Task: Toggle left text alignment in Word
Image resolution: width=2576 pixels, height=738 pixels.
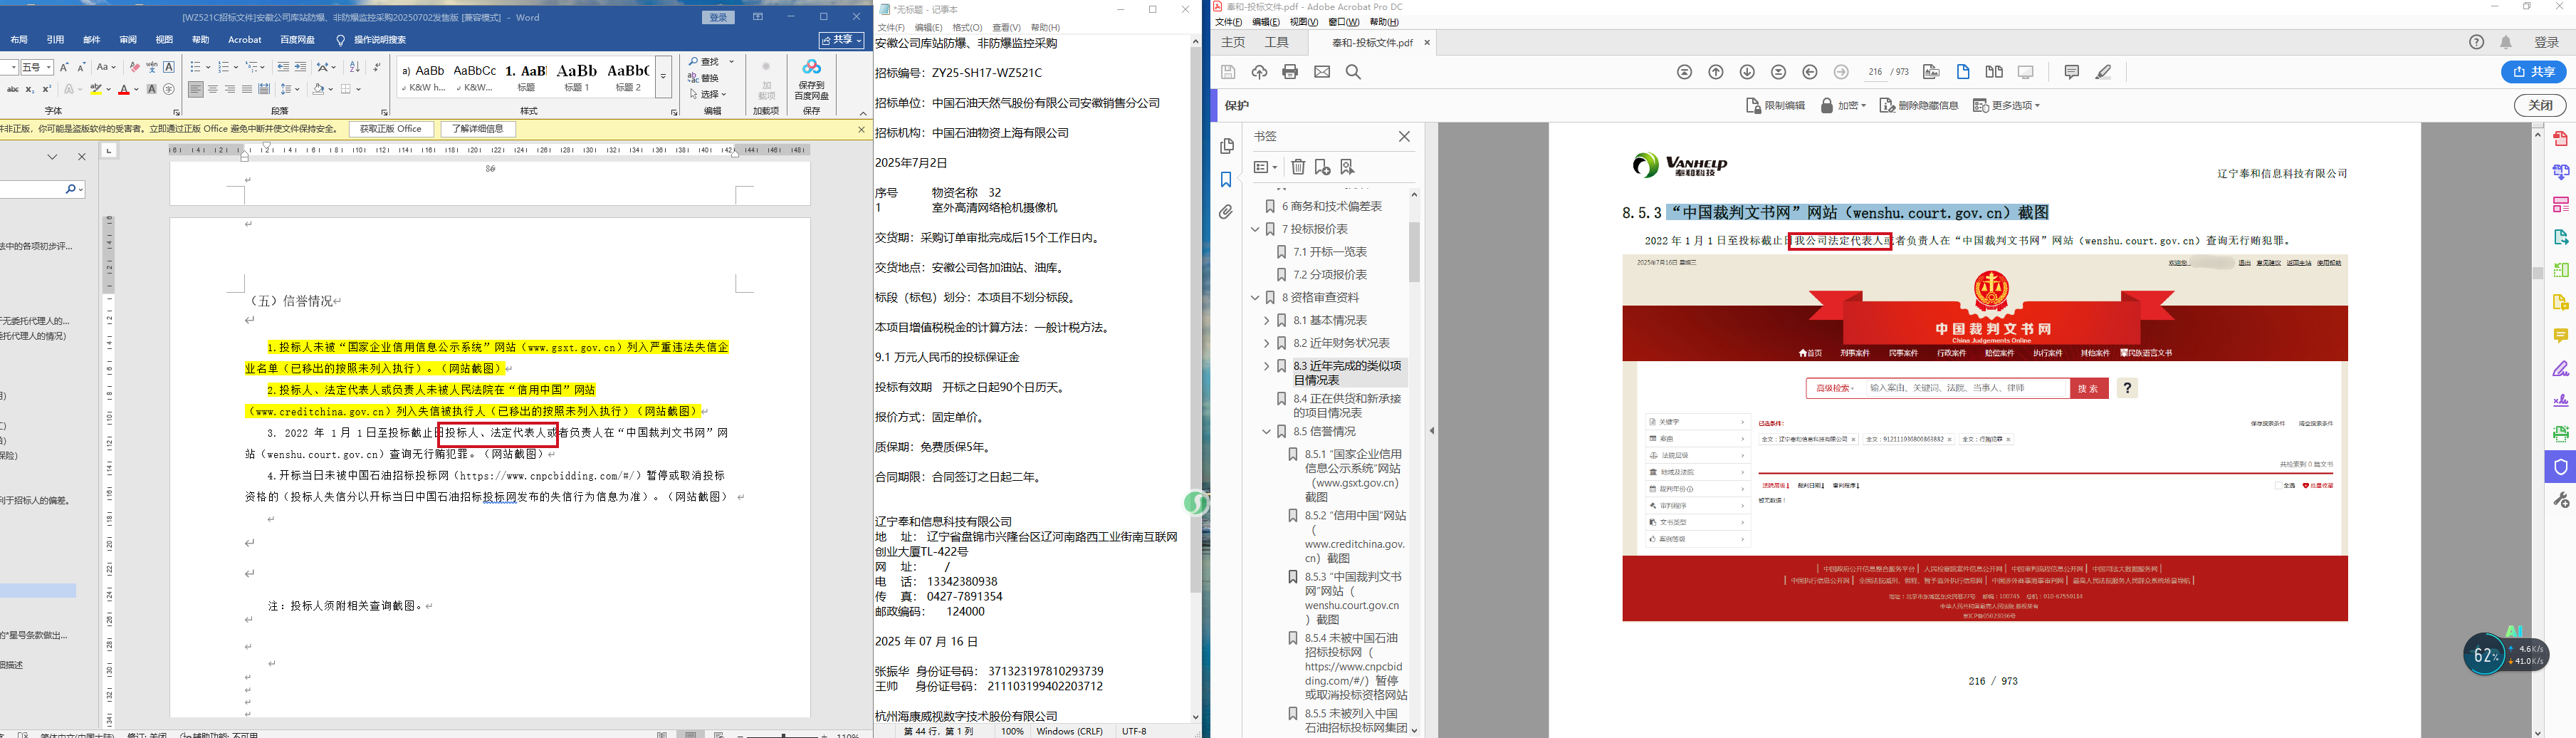Action: click(196, 89)
